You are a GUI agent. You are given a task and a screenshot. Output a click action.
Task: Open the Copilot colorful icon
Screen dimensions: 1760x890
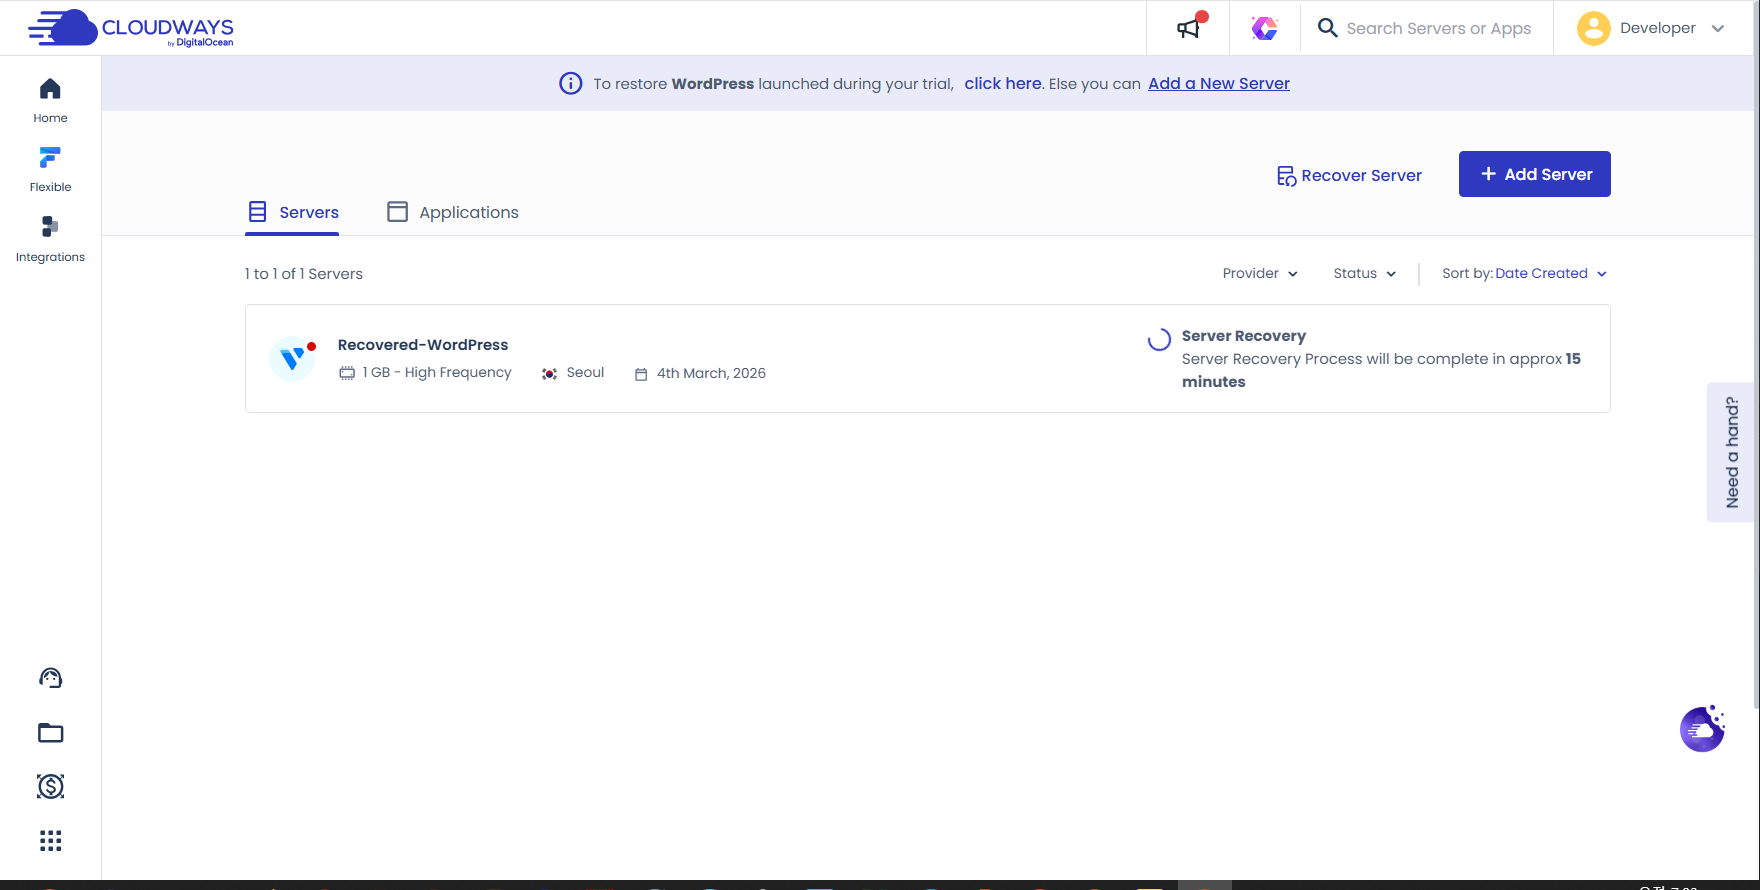click(x=1264, y=28)
